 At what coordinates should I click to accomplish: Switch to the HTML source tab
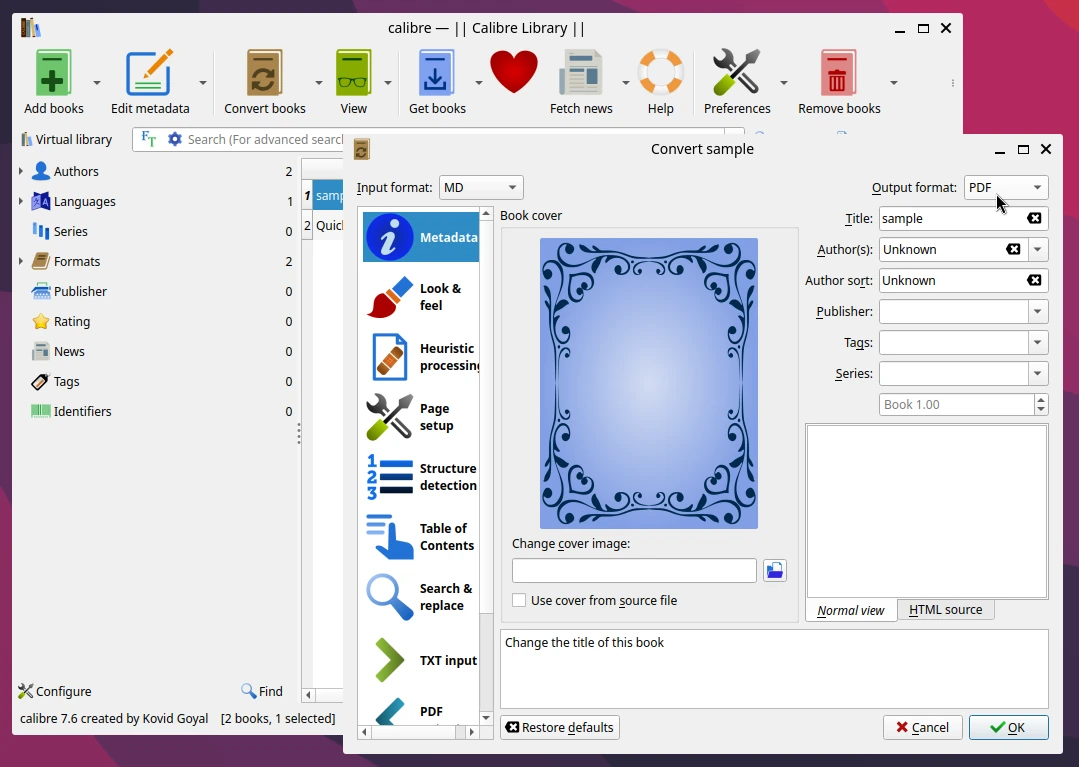(x=945, y=610)
